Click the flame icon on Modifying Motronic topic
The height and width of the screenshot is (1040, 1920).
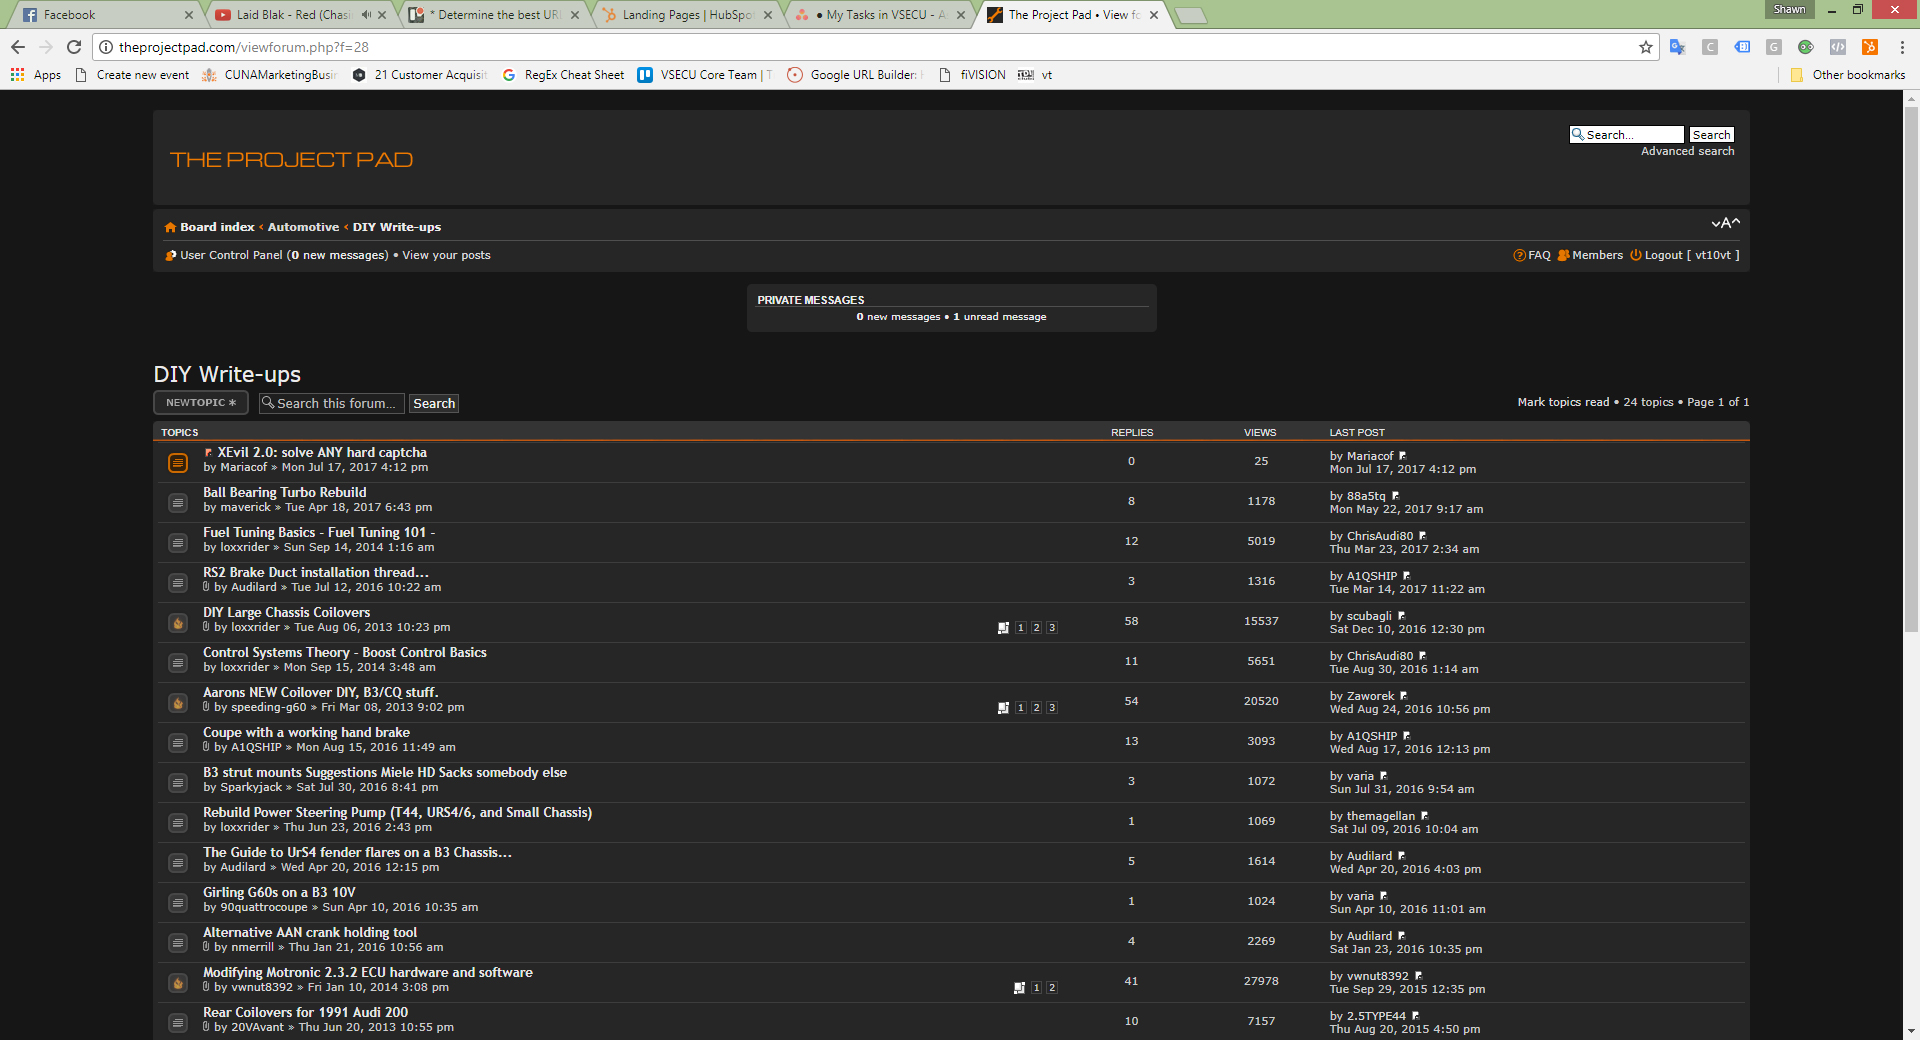177,983
